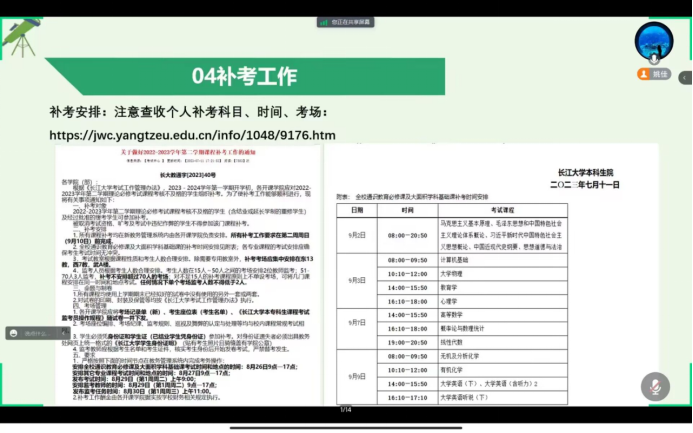This screenshot has height=433, width=693.
Task: Click the 04补考工作 green title banner
Action: tap(245, 76)
